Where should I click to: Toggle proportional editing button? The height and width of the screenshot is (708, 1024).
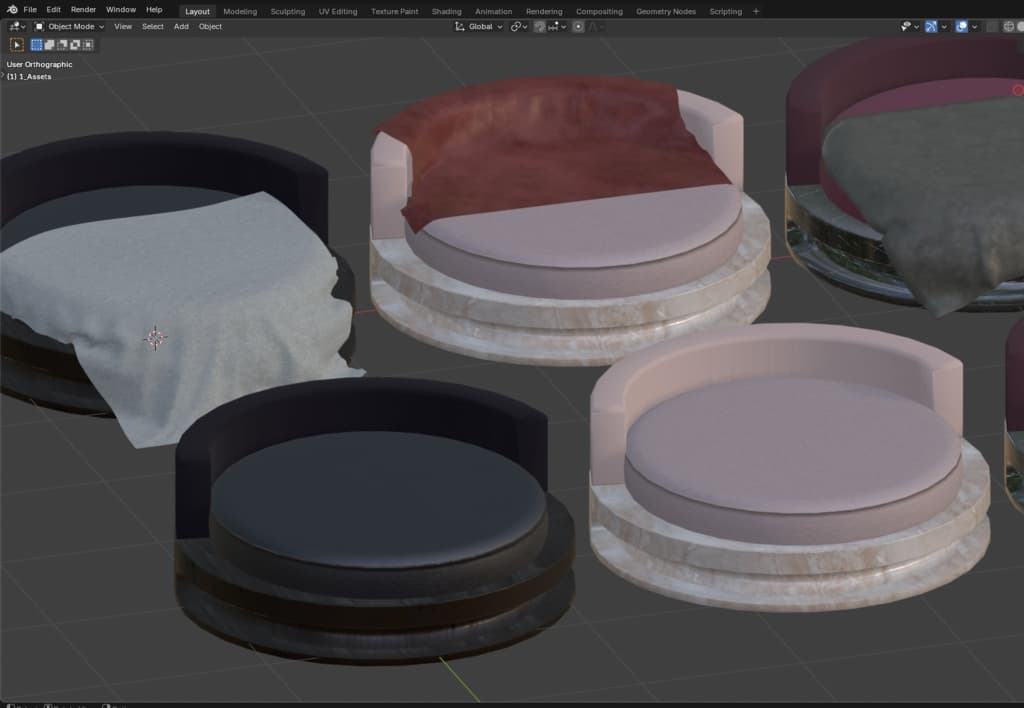[578, 27]
